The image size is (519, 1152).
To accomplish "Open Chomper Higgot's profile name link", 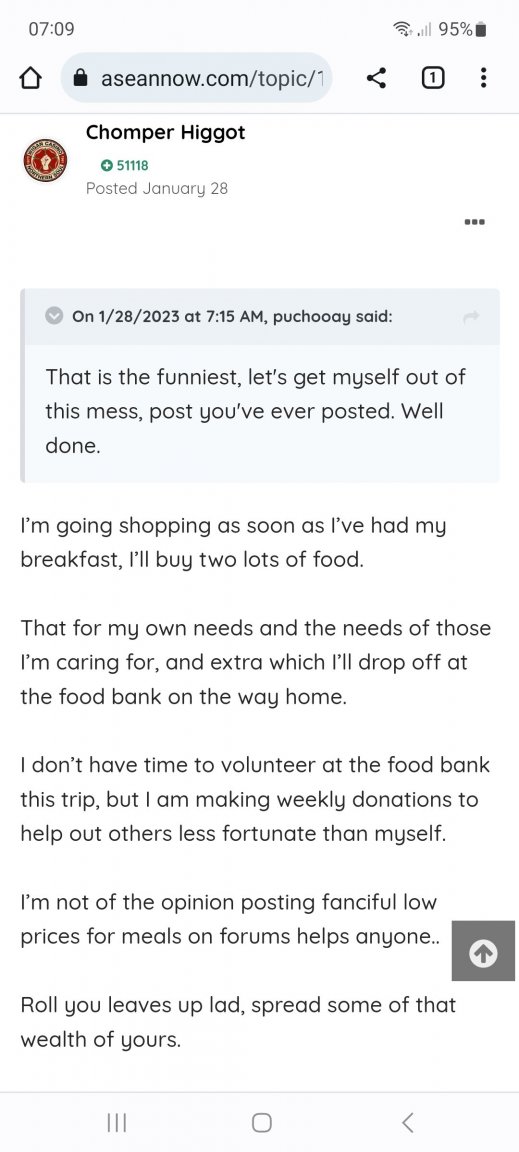I will click(x=165, y=133).
